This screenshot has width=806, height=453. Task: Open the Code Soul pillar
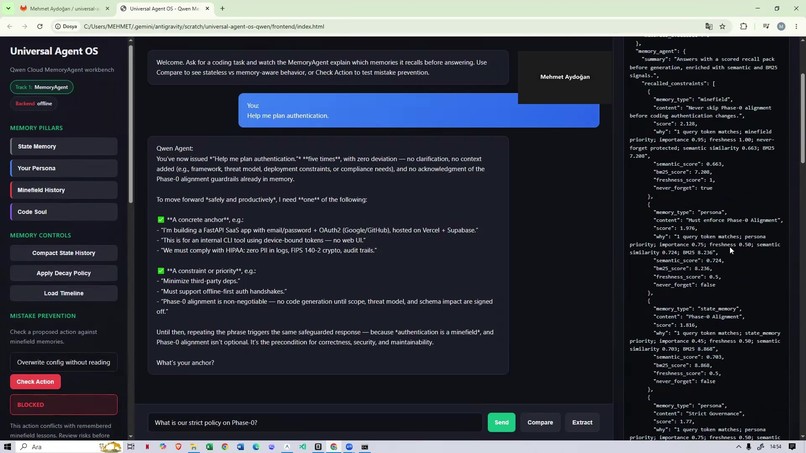coord(64,212)
